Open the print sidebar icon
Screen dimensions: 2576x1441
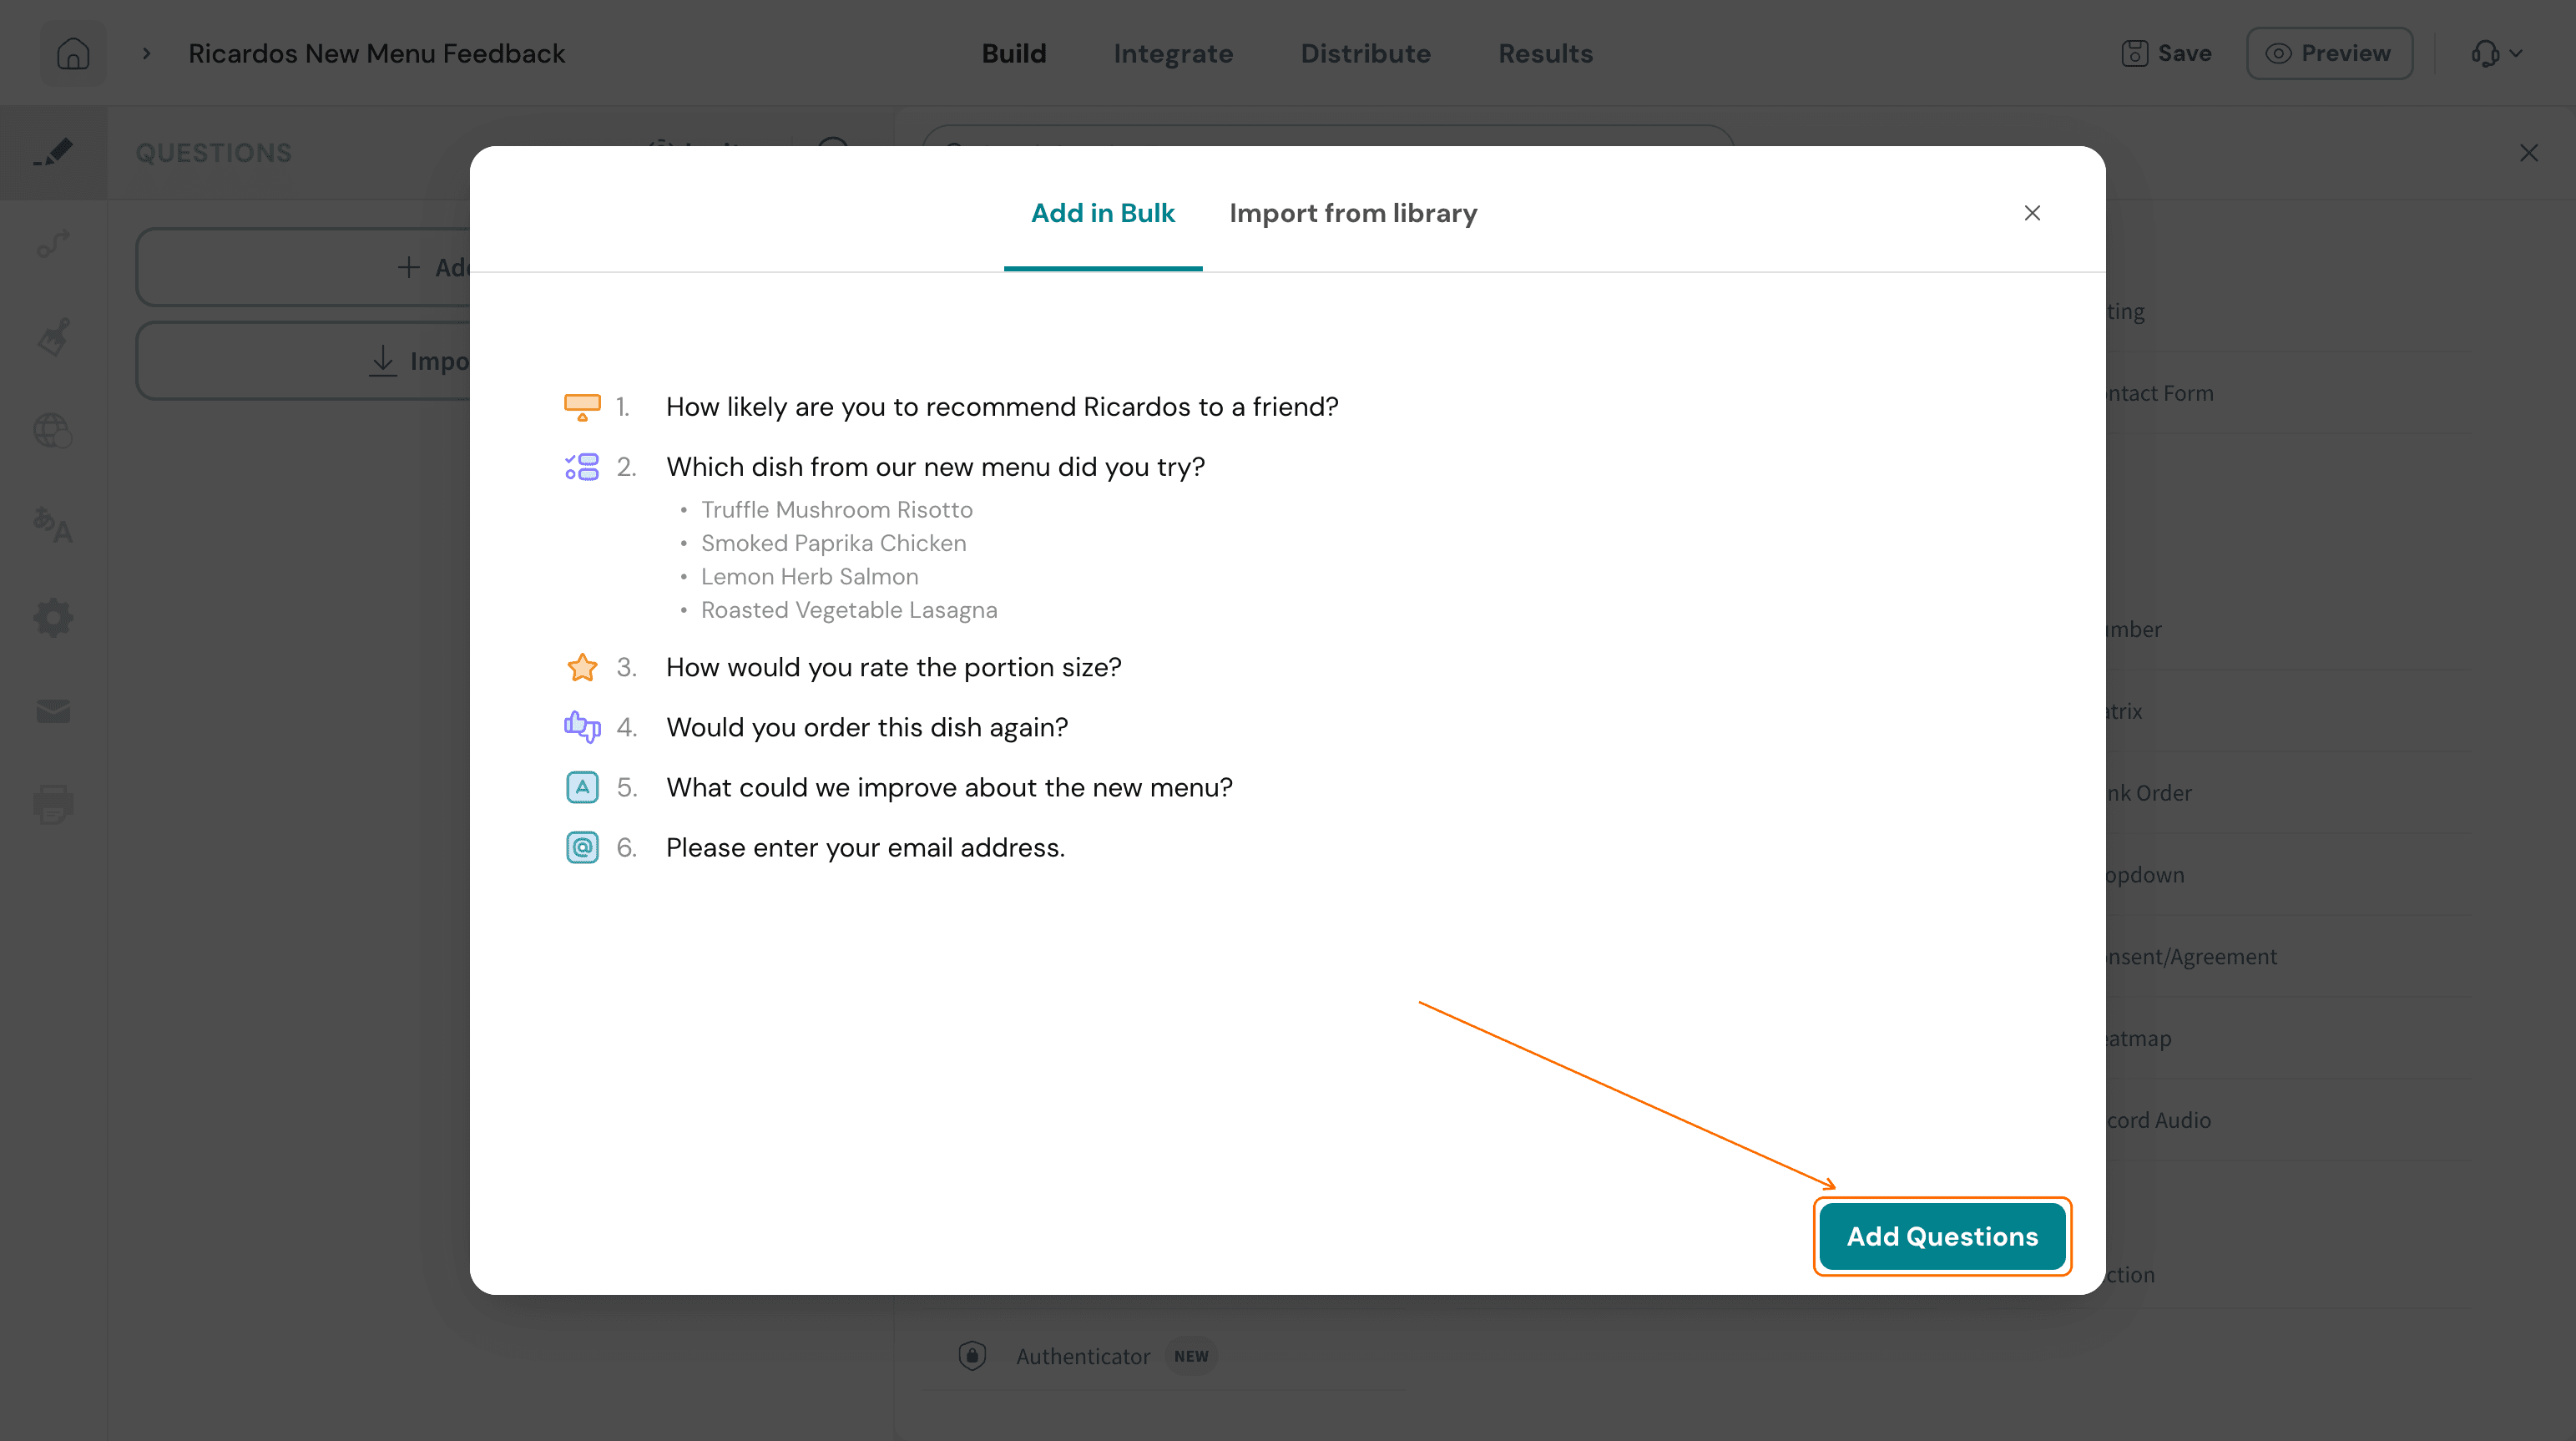(x=53, y=804)
